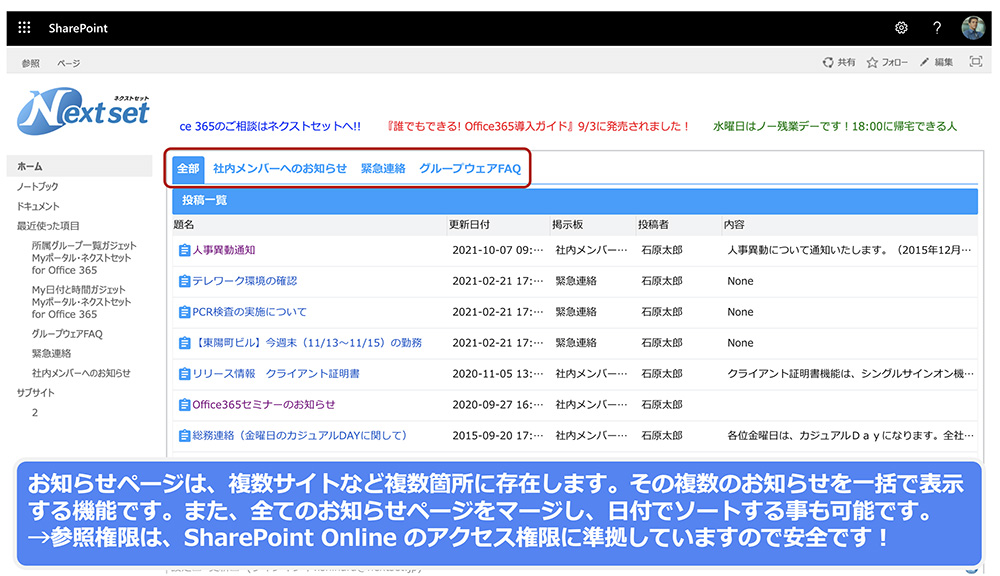Click the blue ticker text about Office 365 consultation
This screenshot has height=576, width=1000.
pyautogui.click(x=270, y=126)
